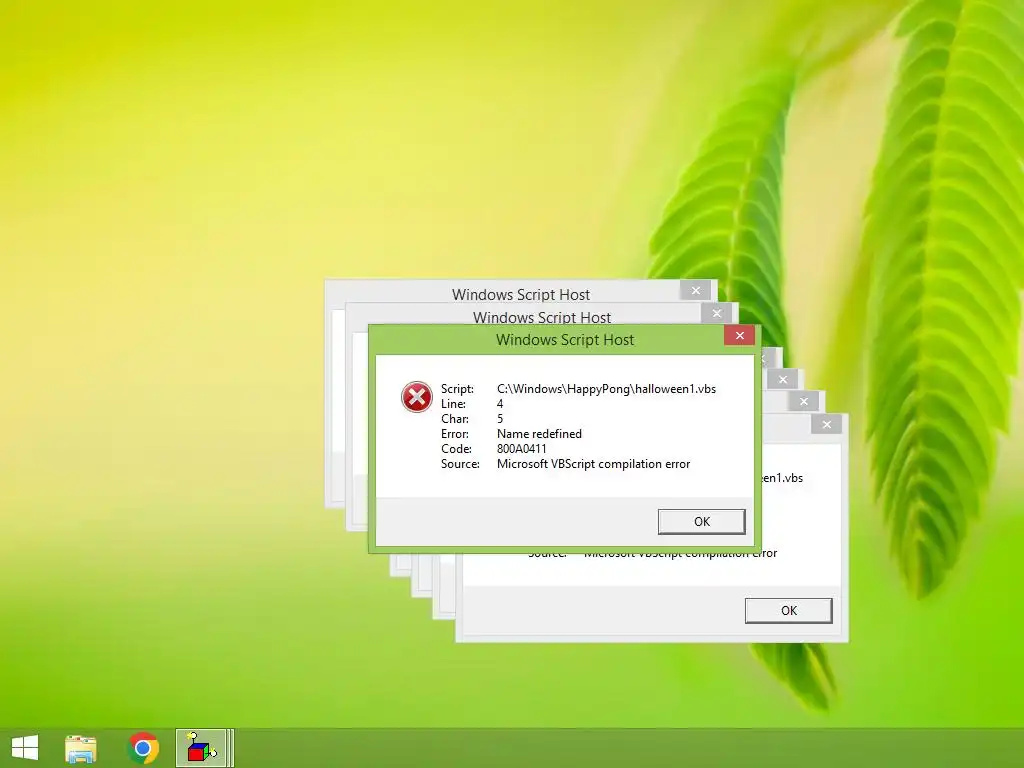The height and width of the screenshot is (768, 1024).
Task: Click the Line: label
Action: [453, 404]
